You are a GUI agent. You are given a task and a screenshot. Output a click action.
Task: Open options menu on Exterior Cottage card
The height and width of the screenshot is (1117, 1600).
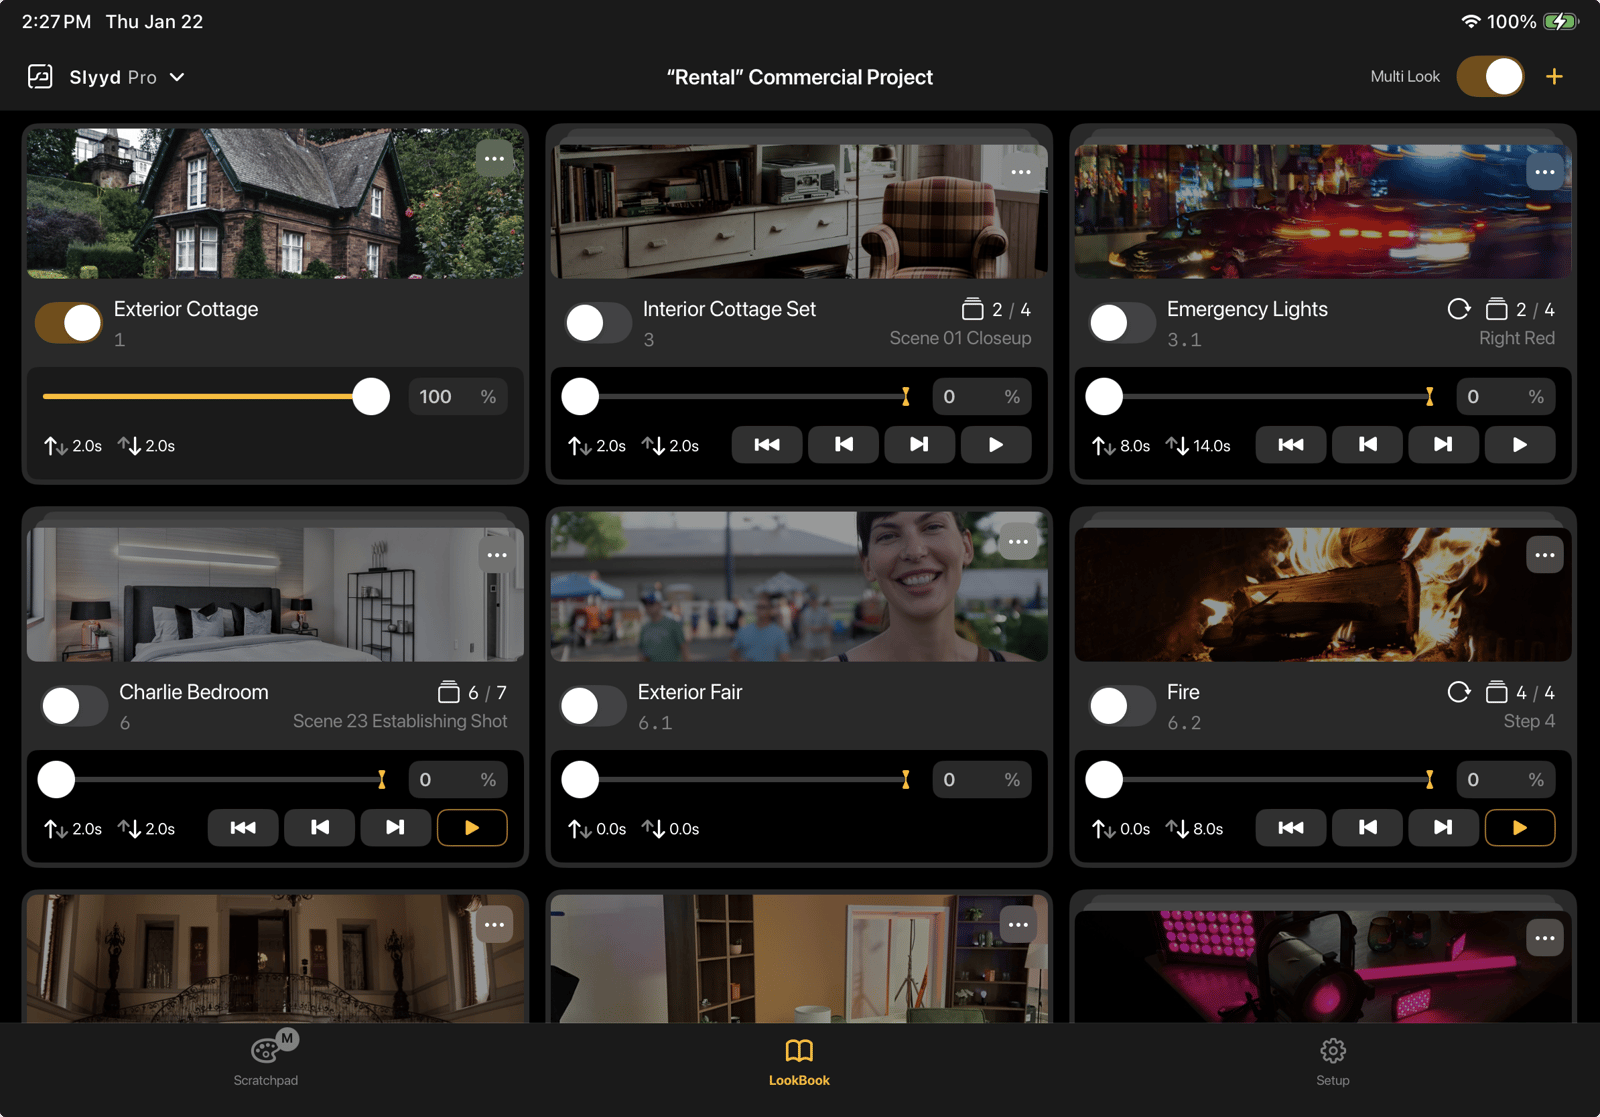494,159
